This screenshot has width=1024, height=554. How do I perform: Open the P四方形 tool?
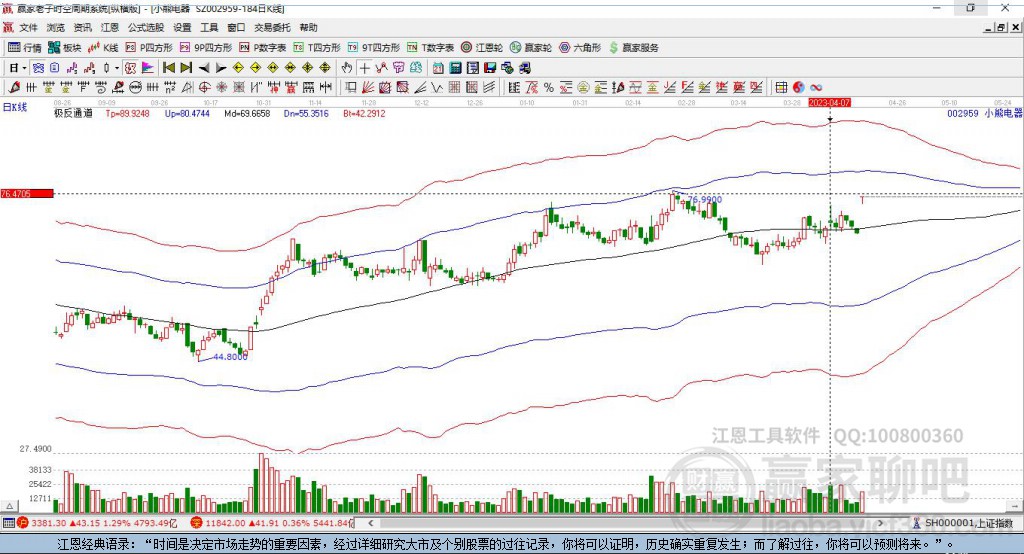[x=149, y=48]
